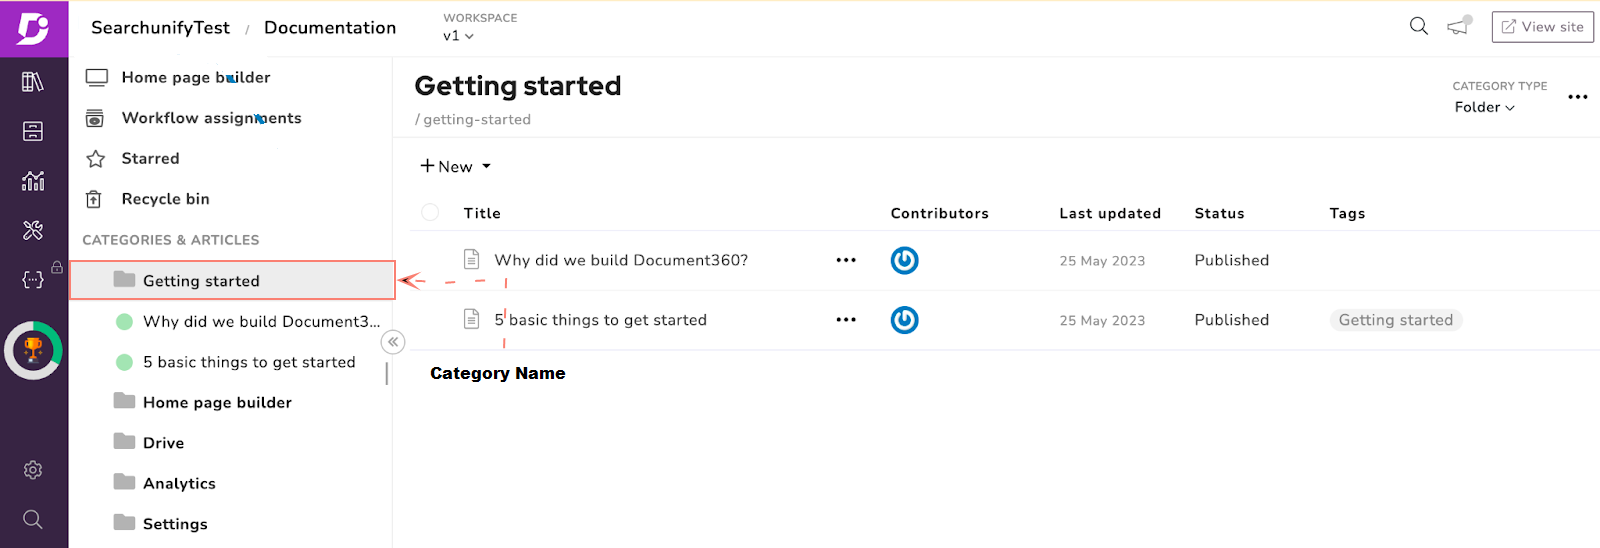Click the View site button

tap(1542, 27)
